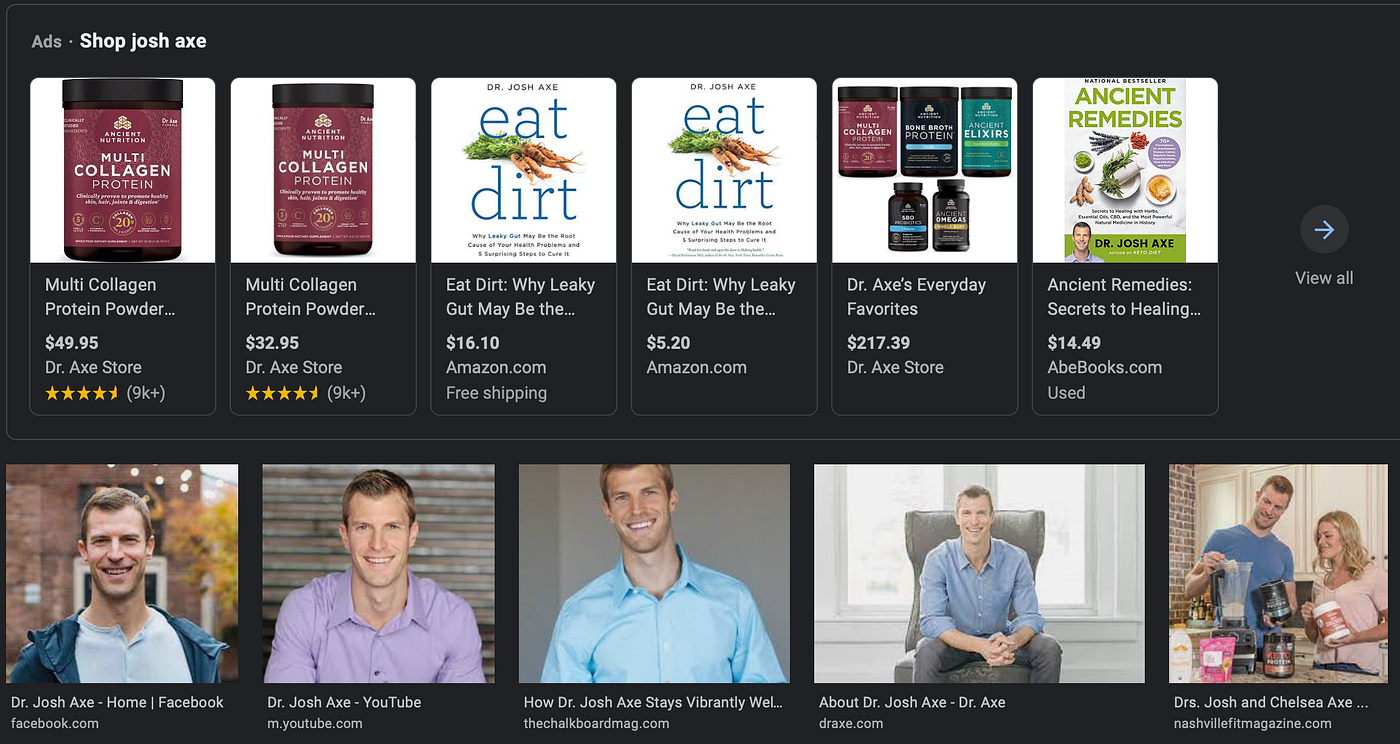This screenshot has width=1400, height=744.
Task: Select Amazon.com seller under the $16.10 price
Action: (496, 368)
